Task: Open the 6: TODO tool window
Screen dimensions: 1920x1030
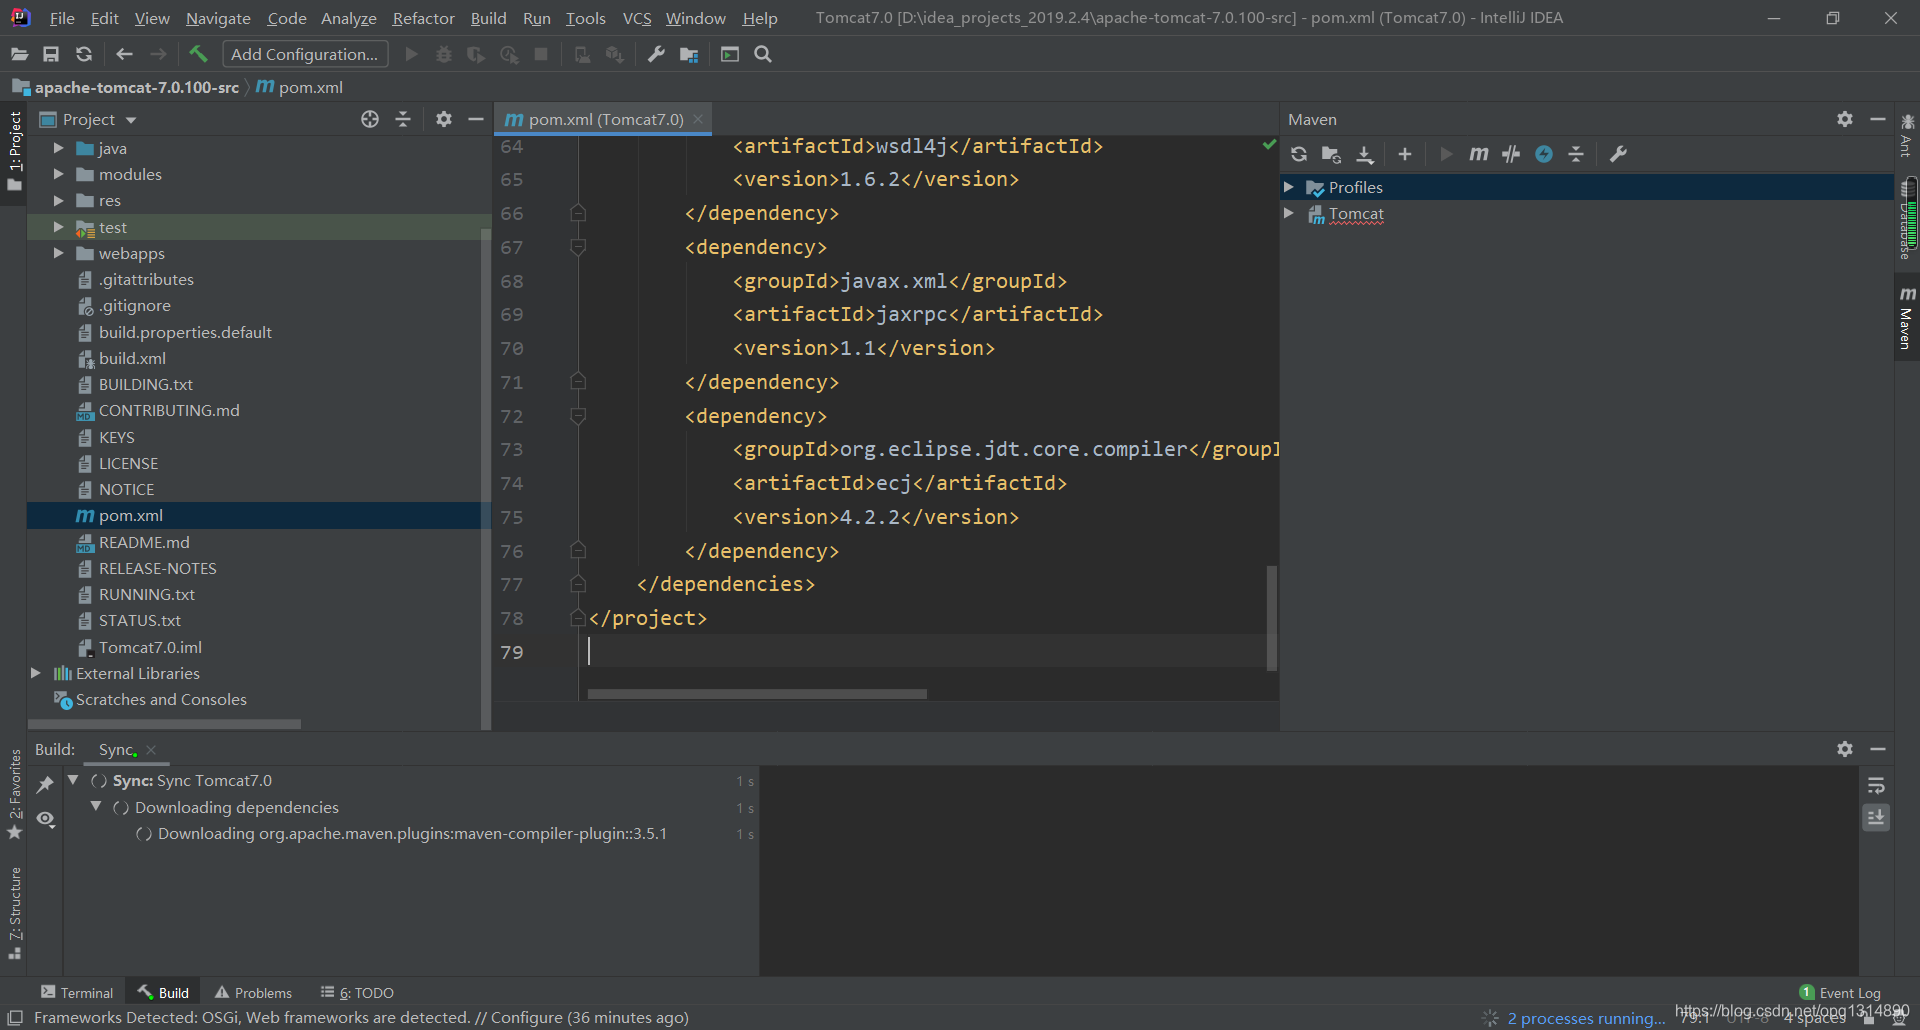Action: pos(357,992)
